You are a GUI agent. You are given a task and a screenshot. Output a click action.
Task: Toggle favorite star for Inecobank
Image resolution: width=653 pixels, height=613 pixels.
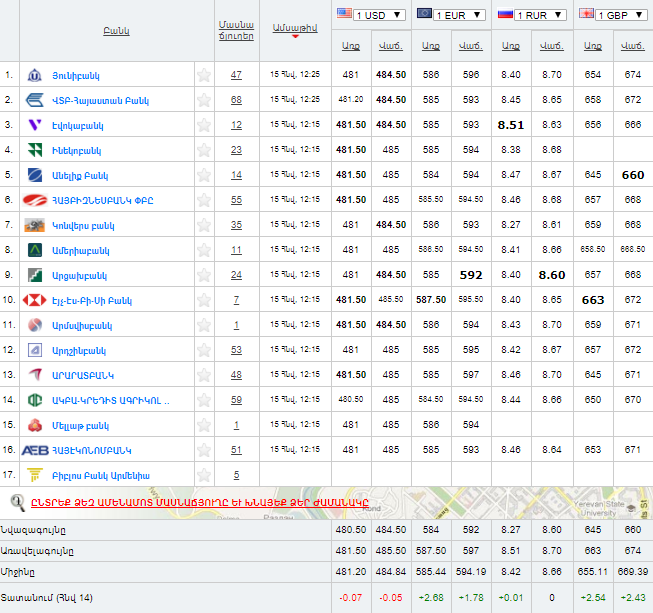click(x=204, y=150)
